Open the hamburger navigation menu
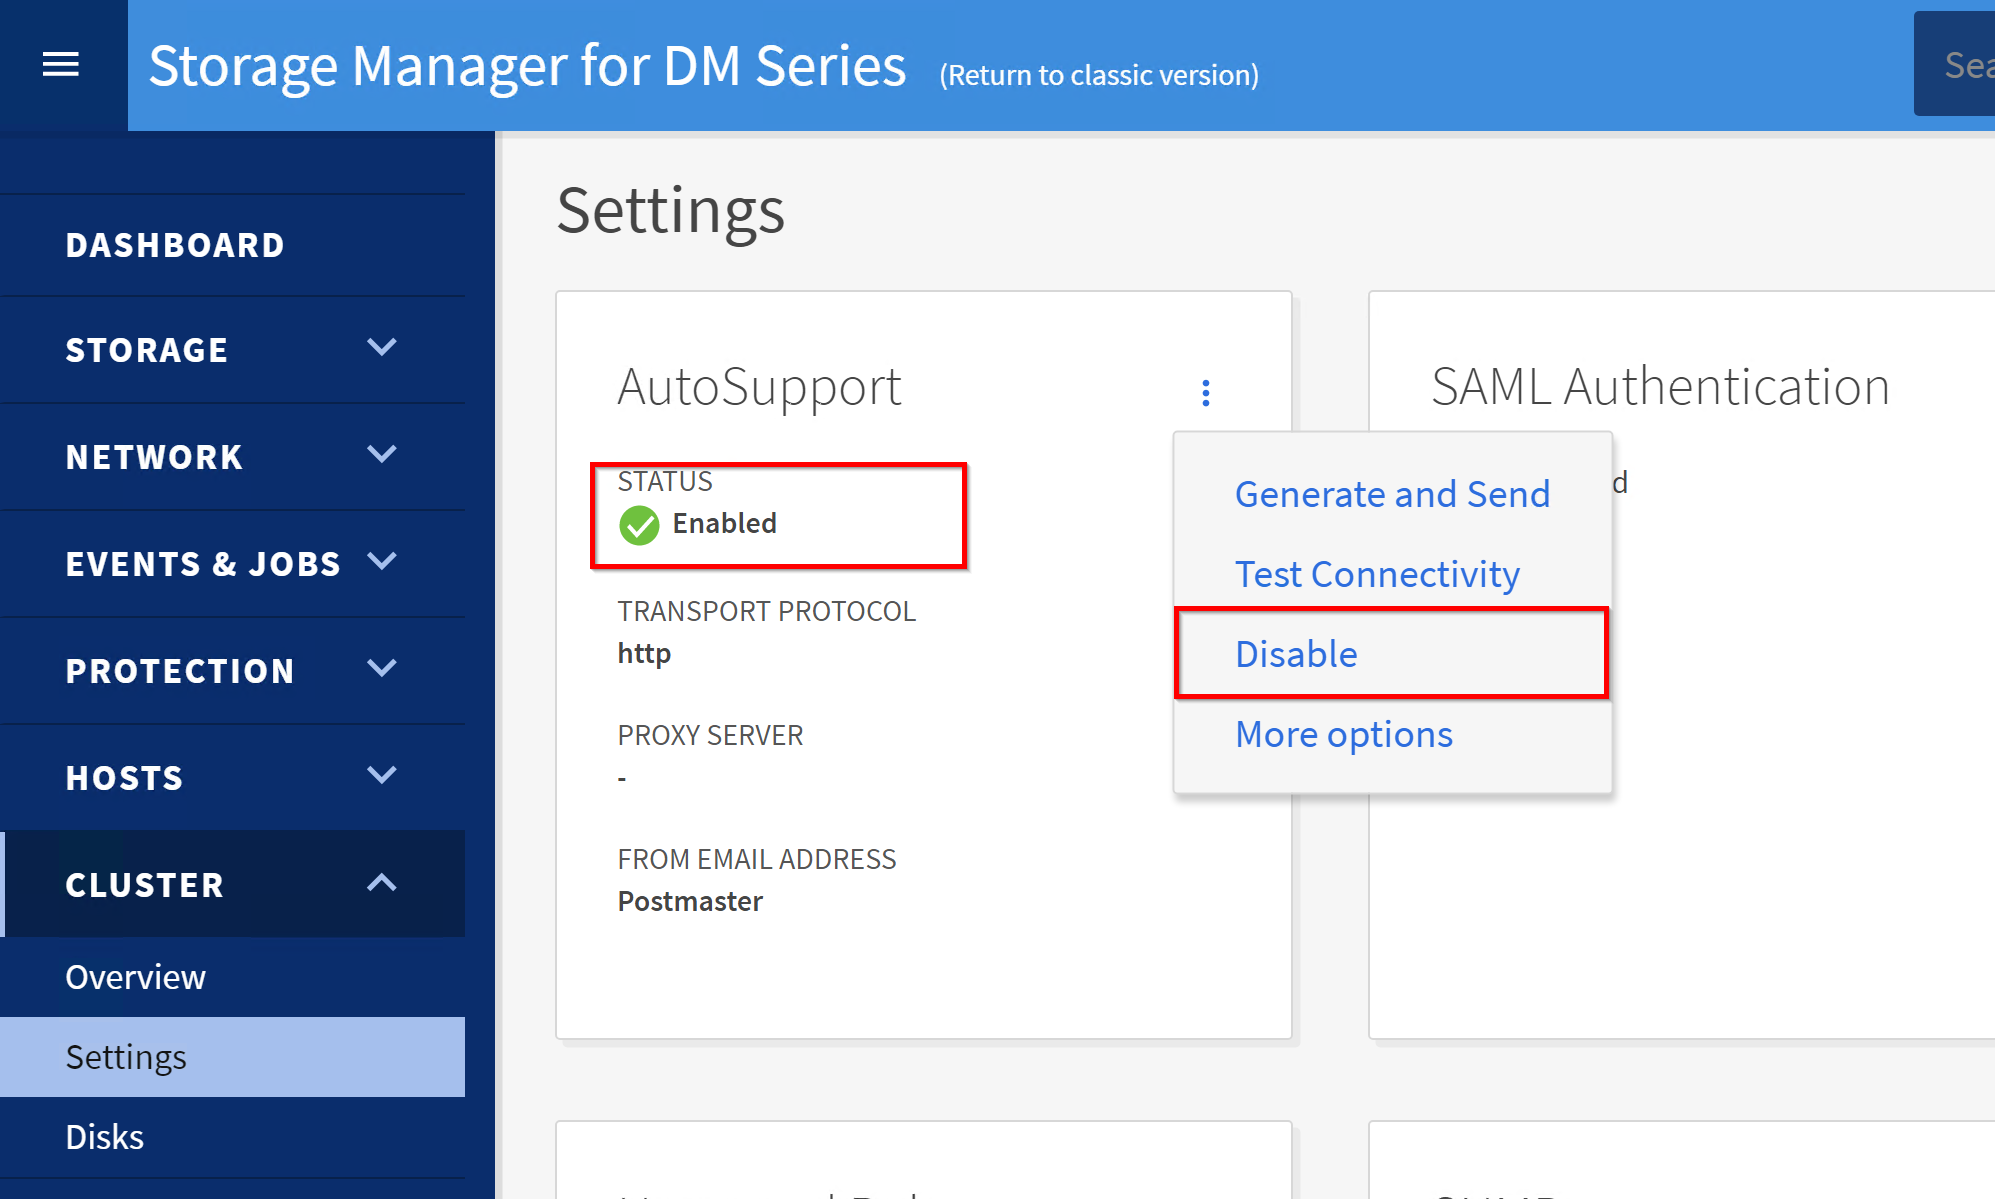Screen dimensions: 1995x1199 [x=61, y=65]
